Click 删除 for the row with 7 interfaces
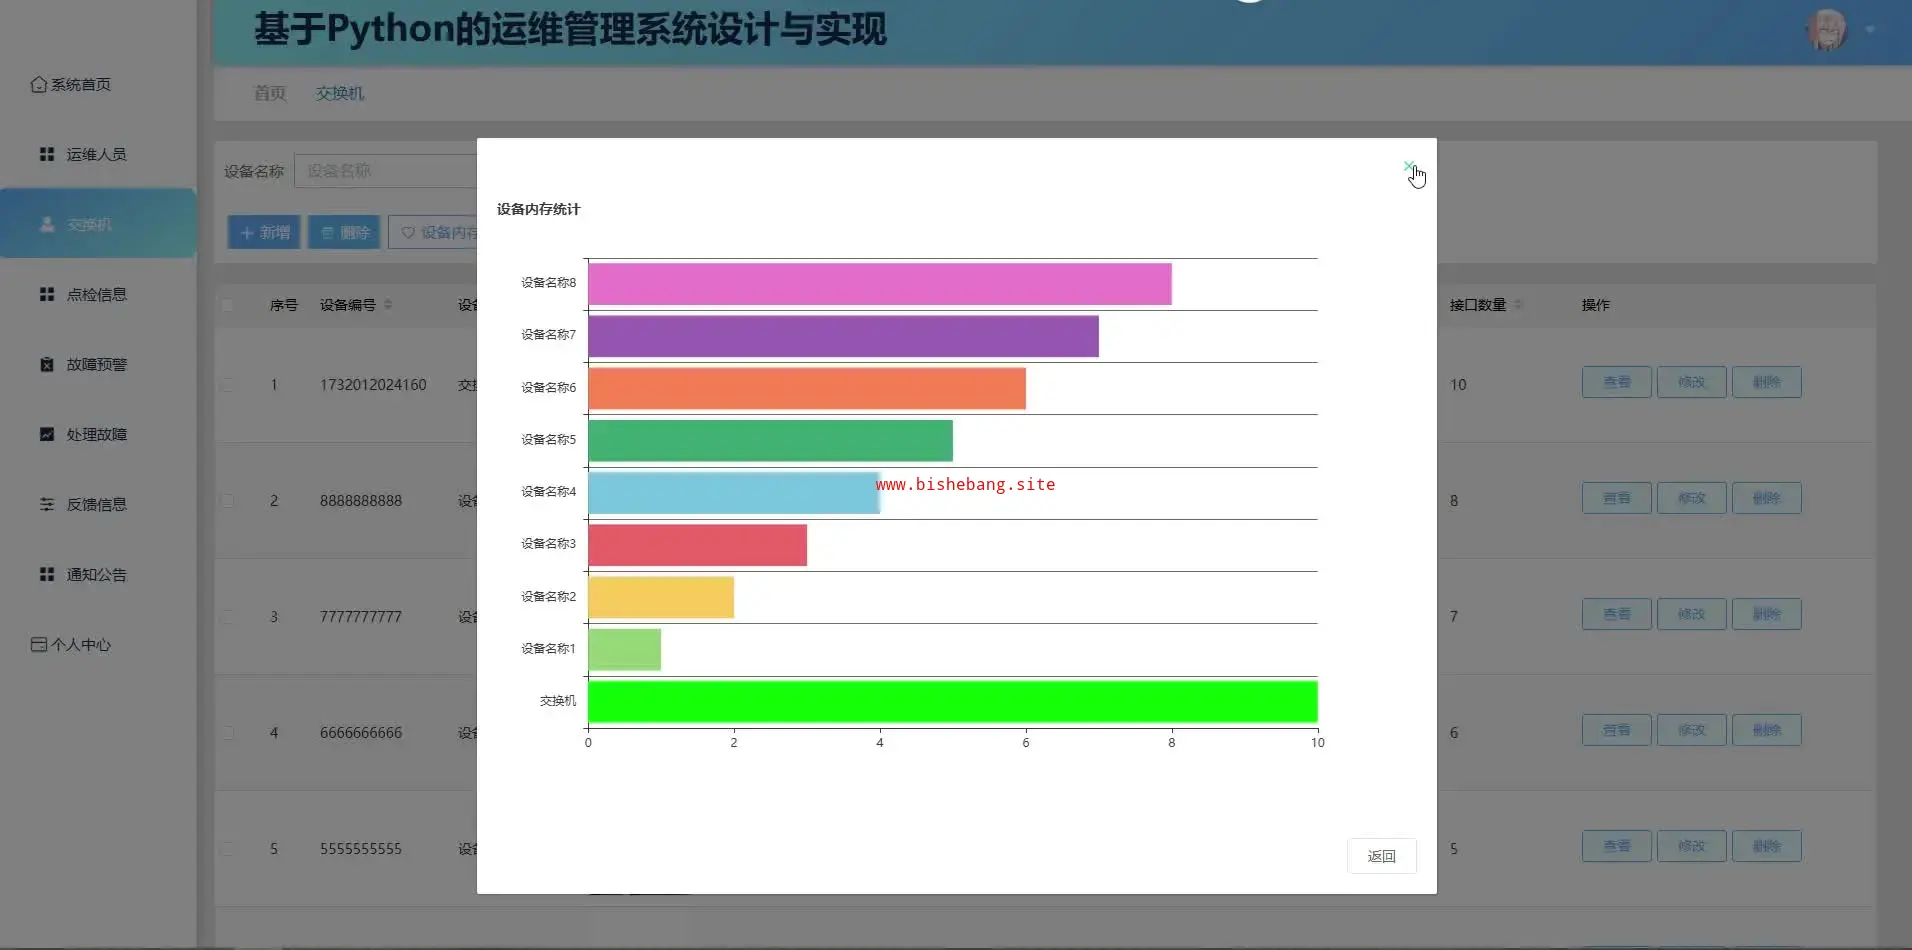Viewport: 1912px width, 950px height. (1767, 614)
